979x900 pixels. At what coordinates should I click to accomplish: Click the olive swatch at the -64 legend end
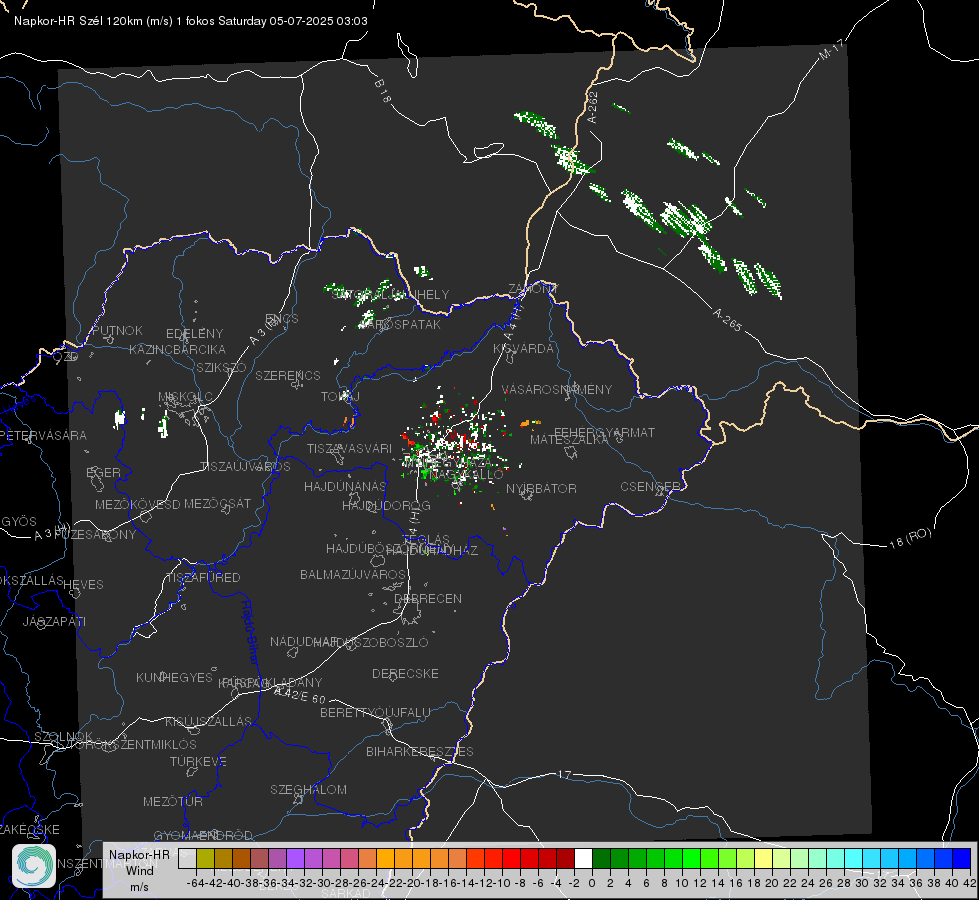205,858
